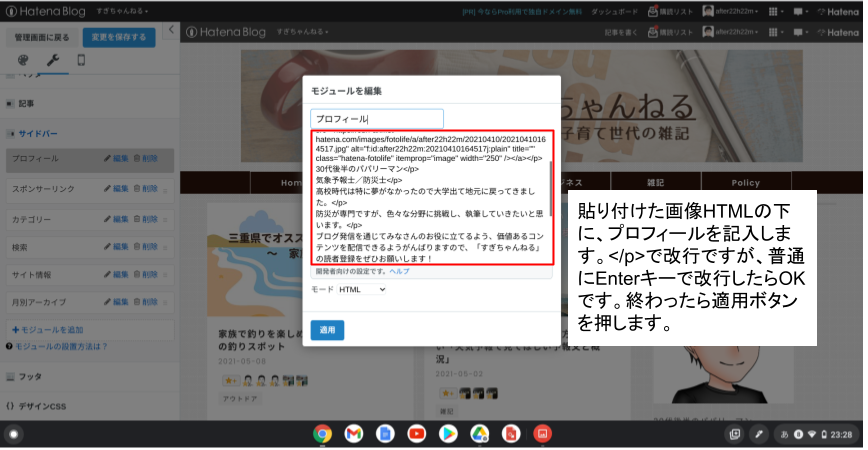
Task: Click the Hatena Blog logo in top bar
Action: (x=45, y=11)
